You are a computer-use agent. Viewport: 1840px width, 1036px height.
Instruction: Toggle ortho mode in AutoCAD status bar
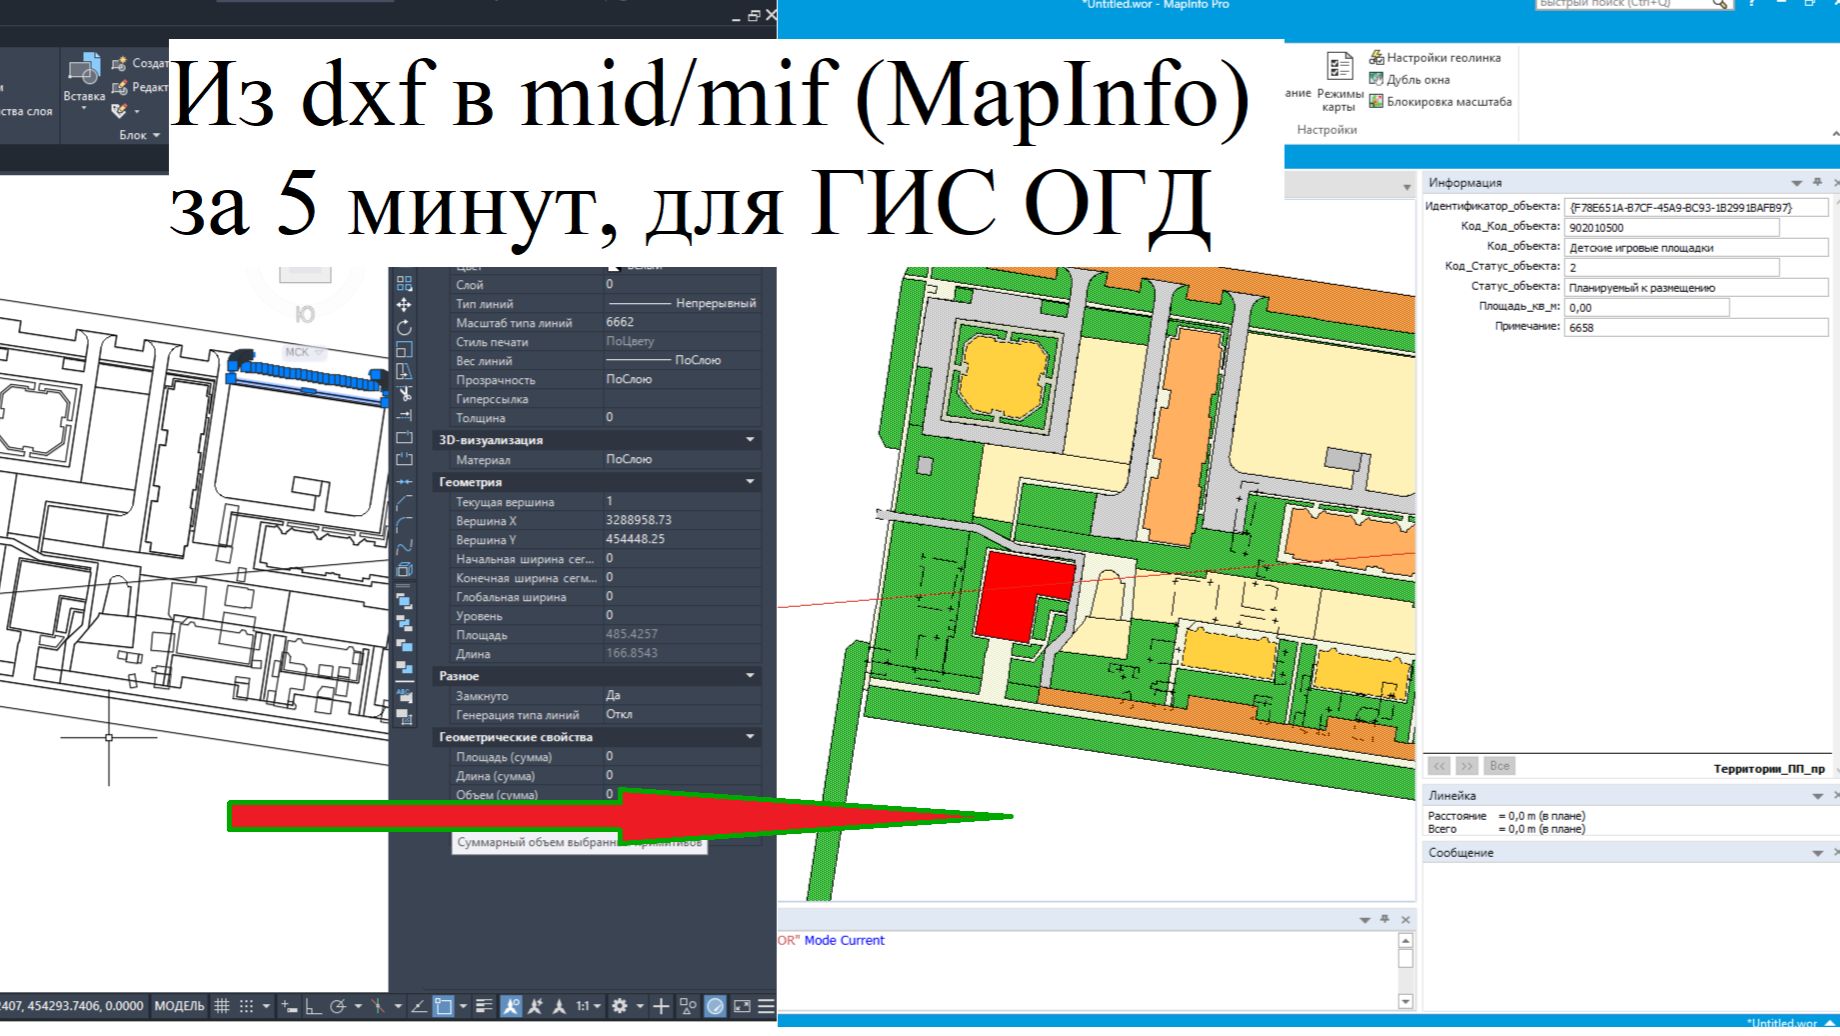coord(313,1006)
